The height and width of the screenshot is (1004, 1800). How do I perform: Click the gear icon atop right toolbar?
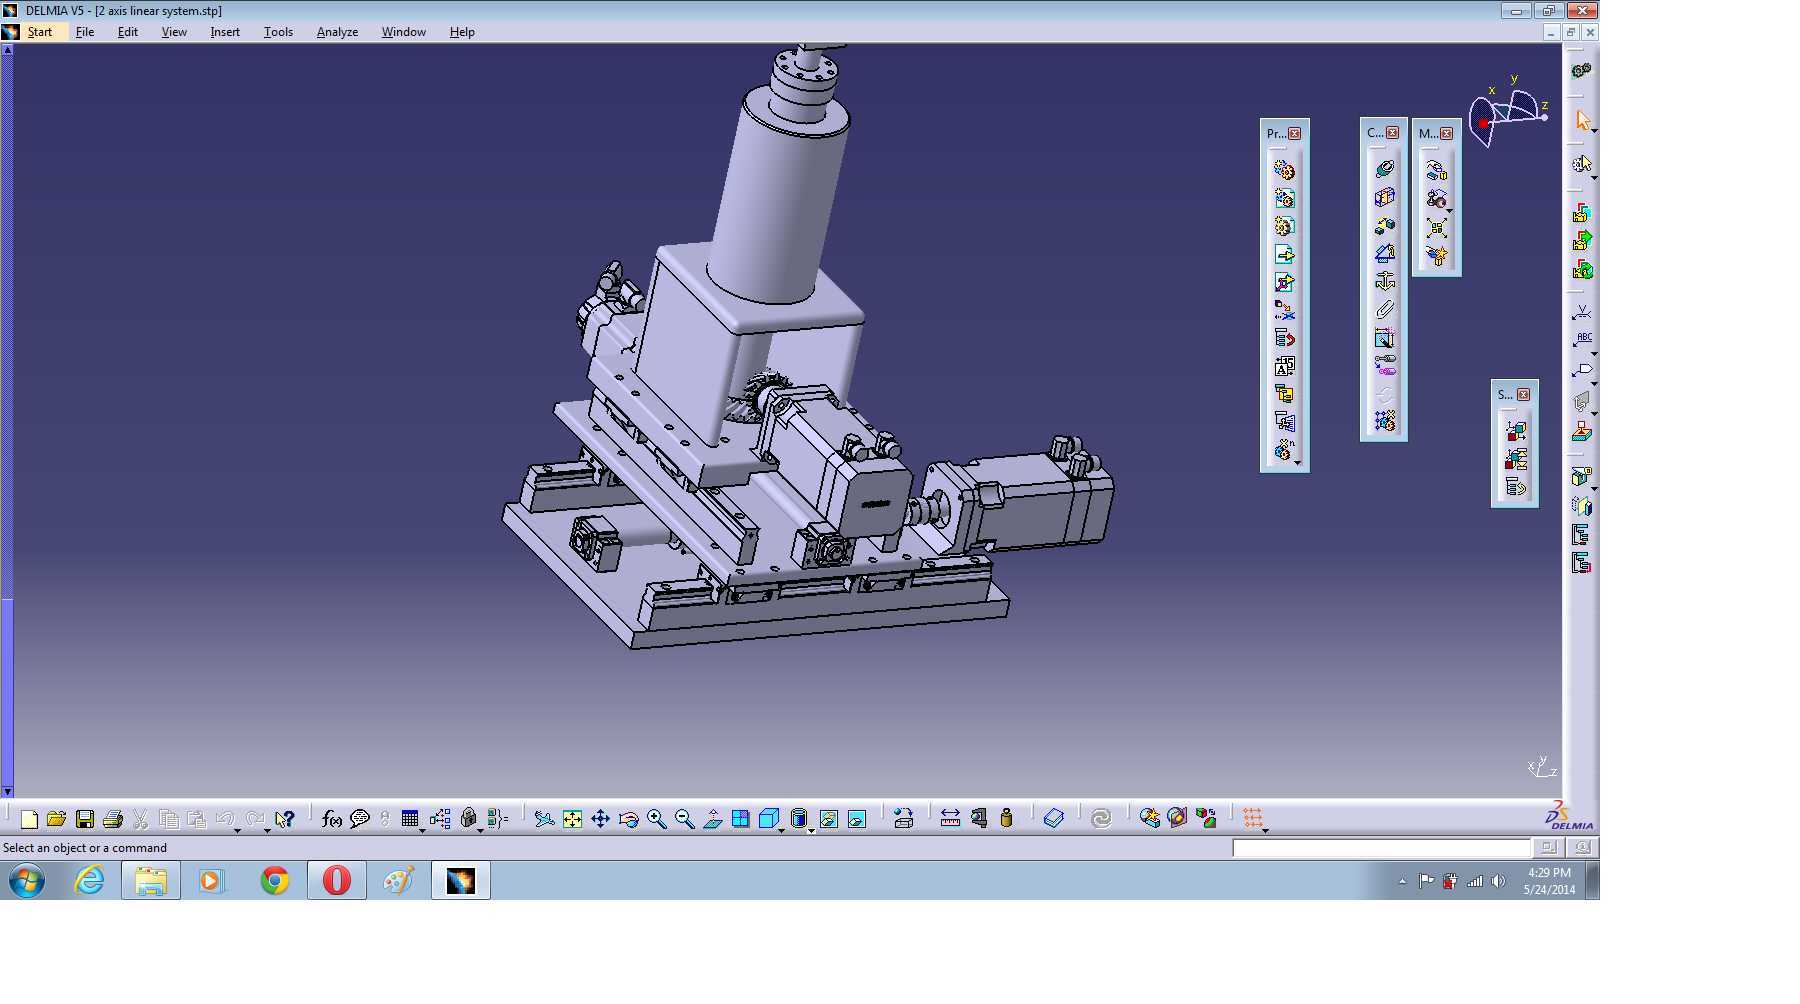(x=1581, y=71)
